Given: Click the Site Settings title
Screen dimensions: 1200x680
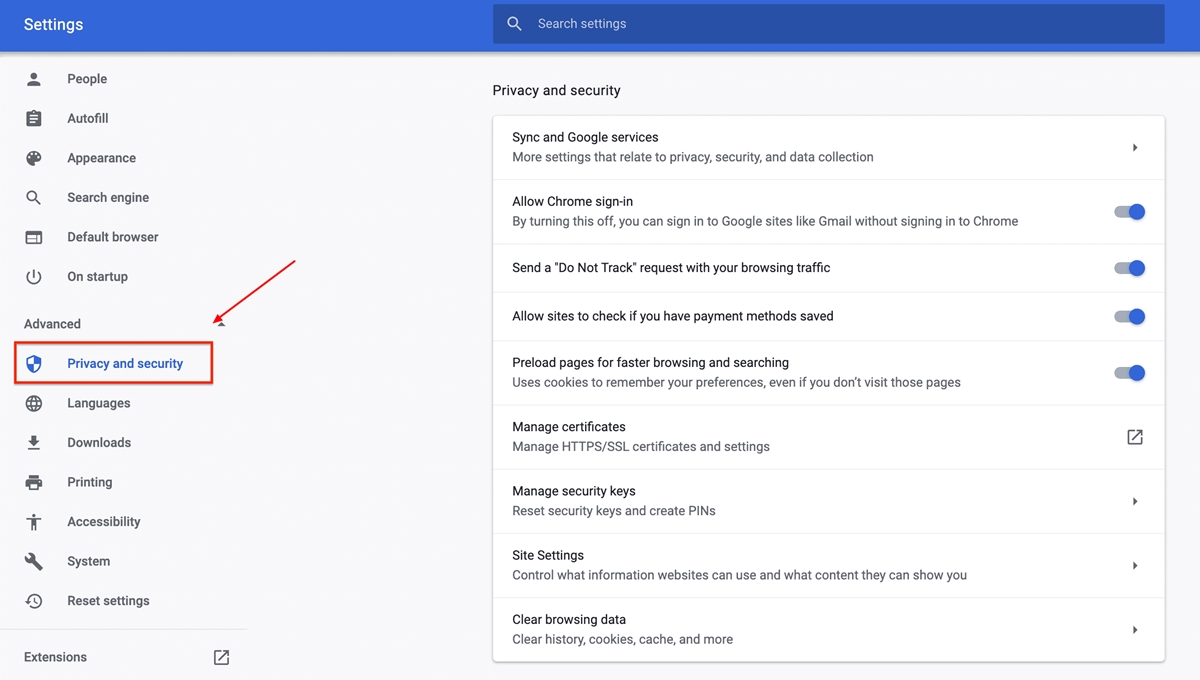Looking at the screenshot, I should click(x=548, y=555).
